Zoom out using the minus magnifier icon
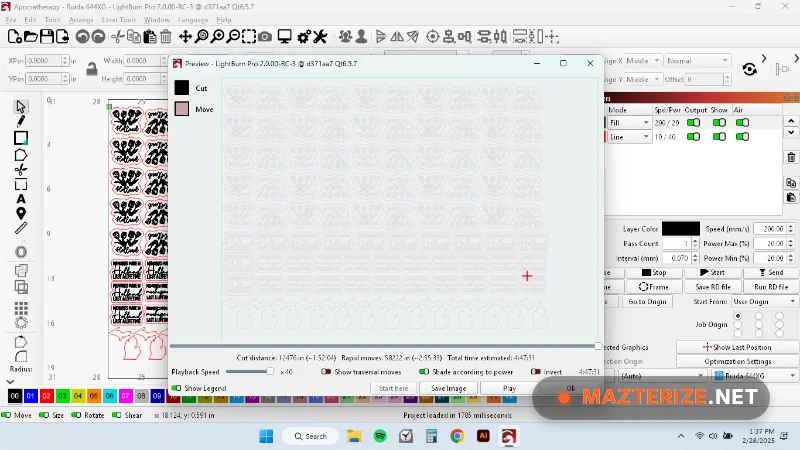This screenshot has width=800, height=450. [x=233, y=37]
